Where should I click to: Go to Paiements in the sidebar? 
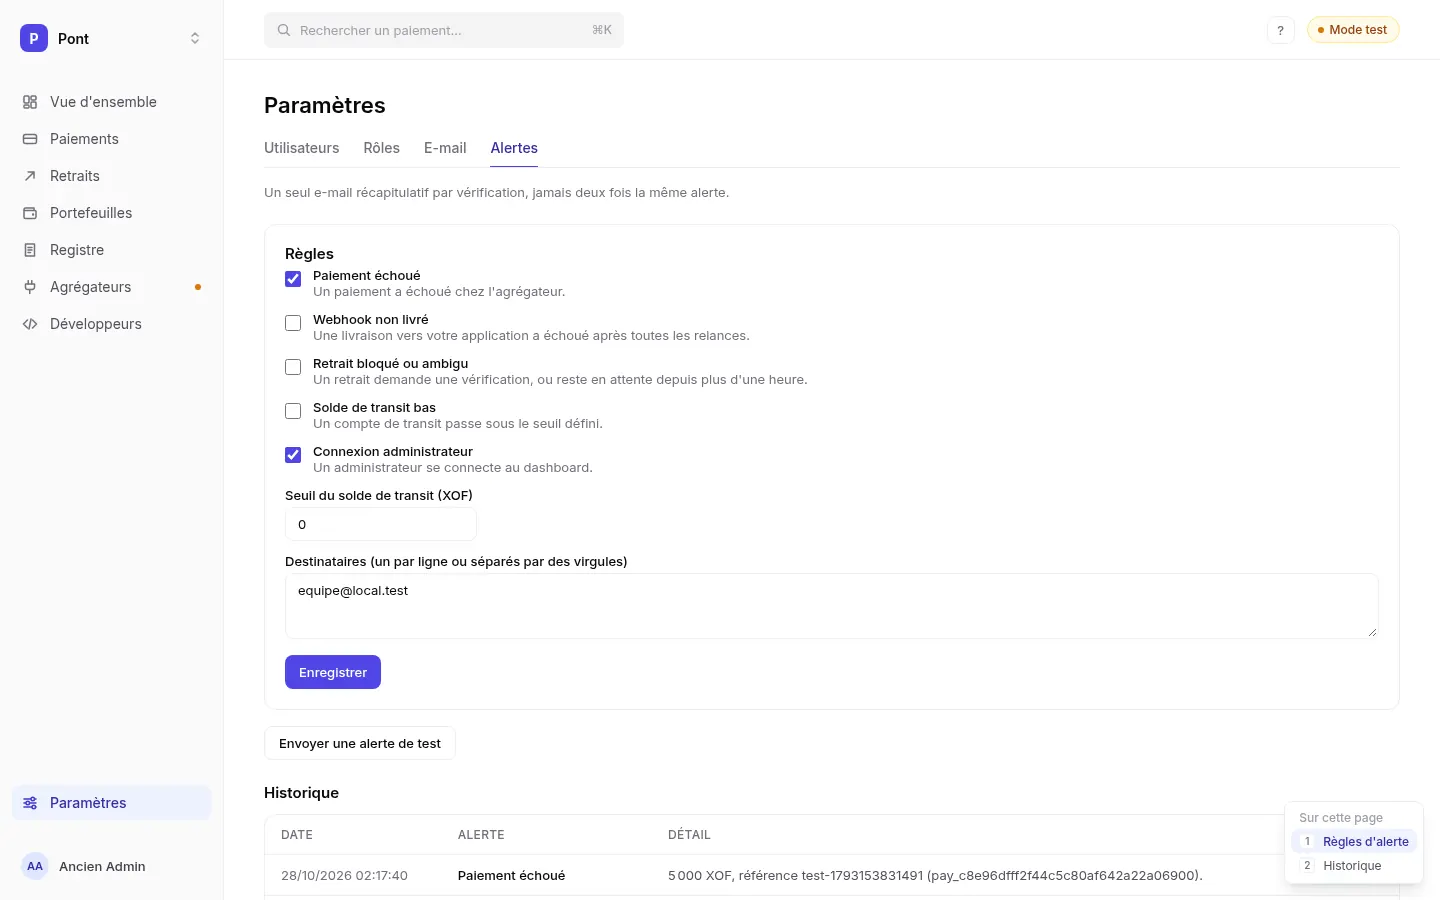(112, 139)
